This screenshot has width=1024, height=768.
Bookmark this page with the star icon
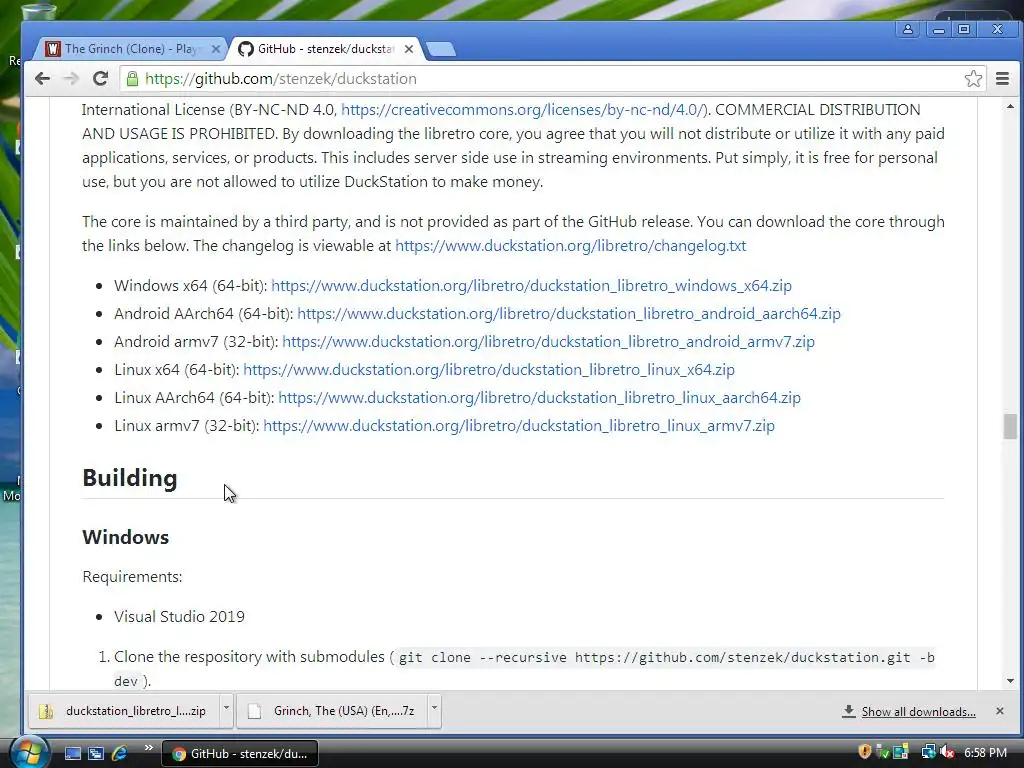click(973, 79)
